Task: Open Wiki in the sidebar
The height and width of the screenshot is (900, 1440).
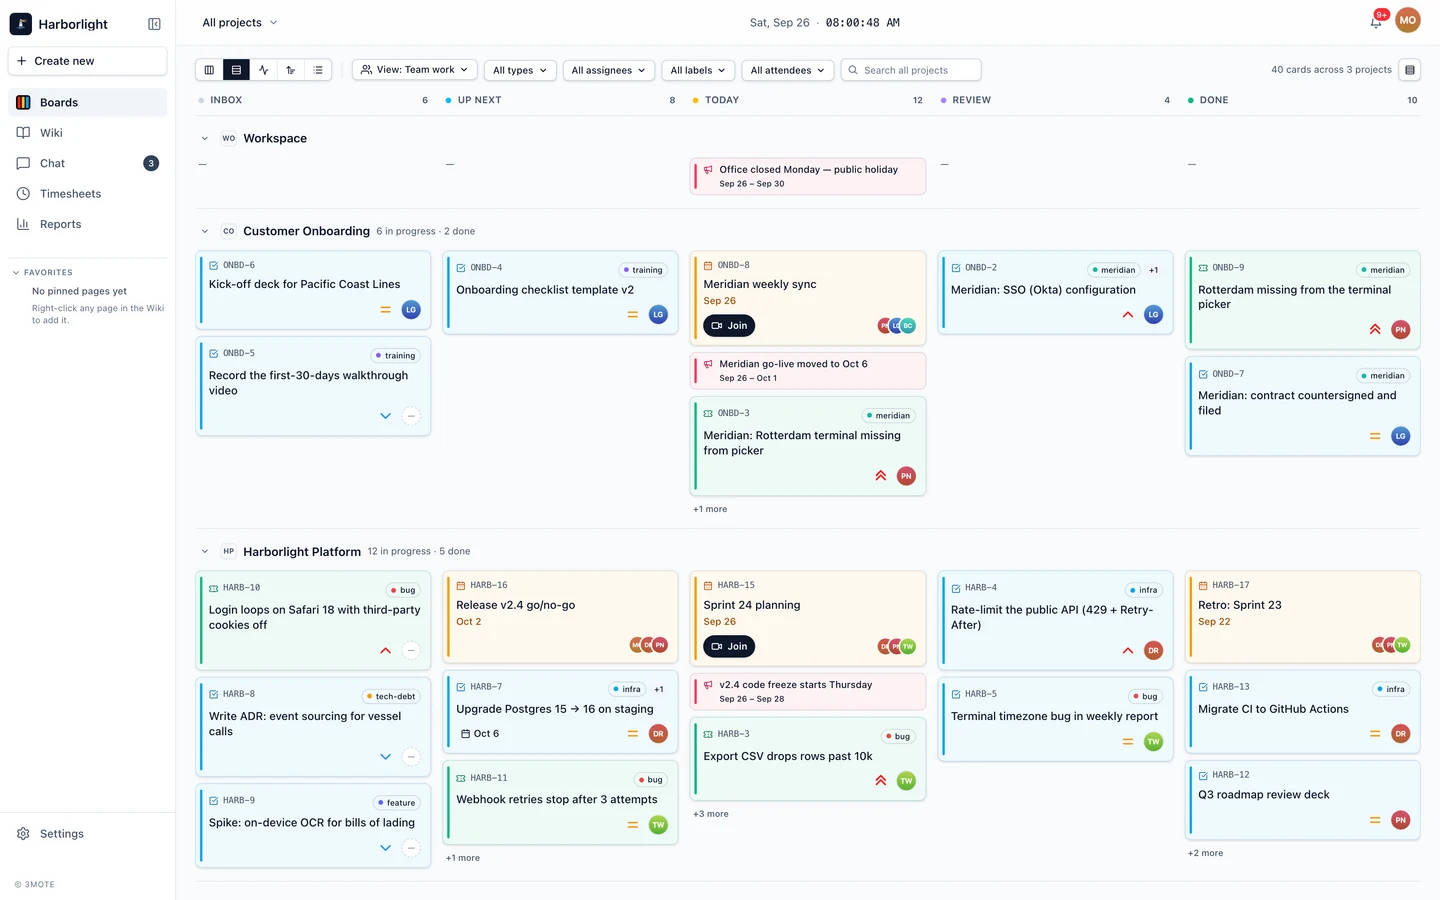Action: pos(88,133)
